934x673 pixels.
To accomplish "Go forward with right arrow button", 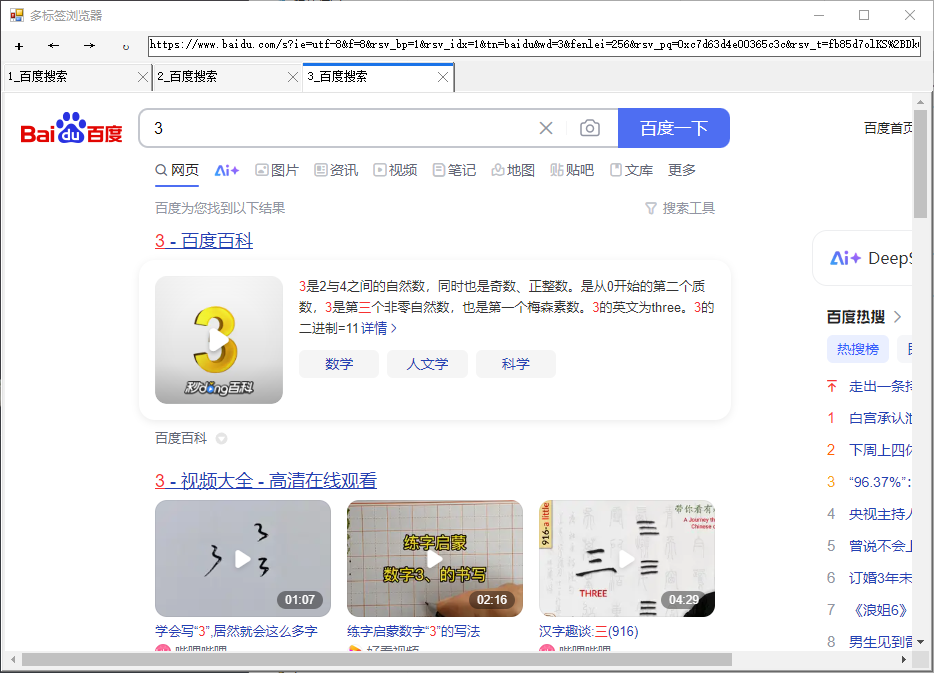I will pos(89,46).
